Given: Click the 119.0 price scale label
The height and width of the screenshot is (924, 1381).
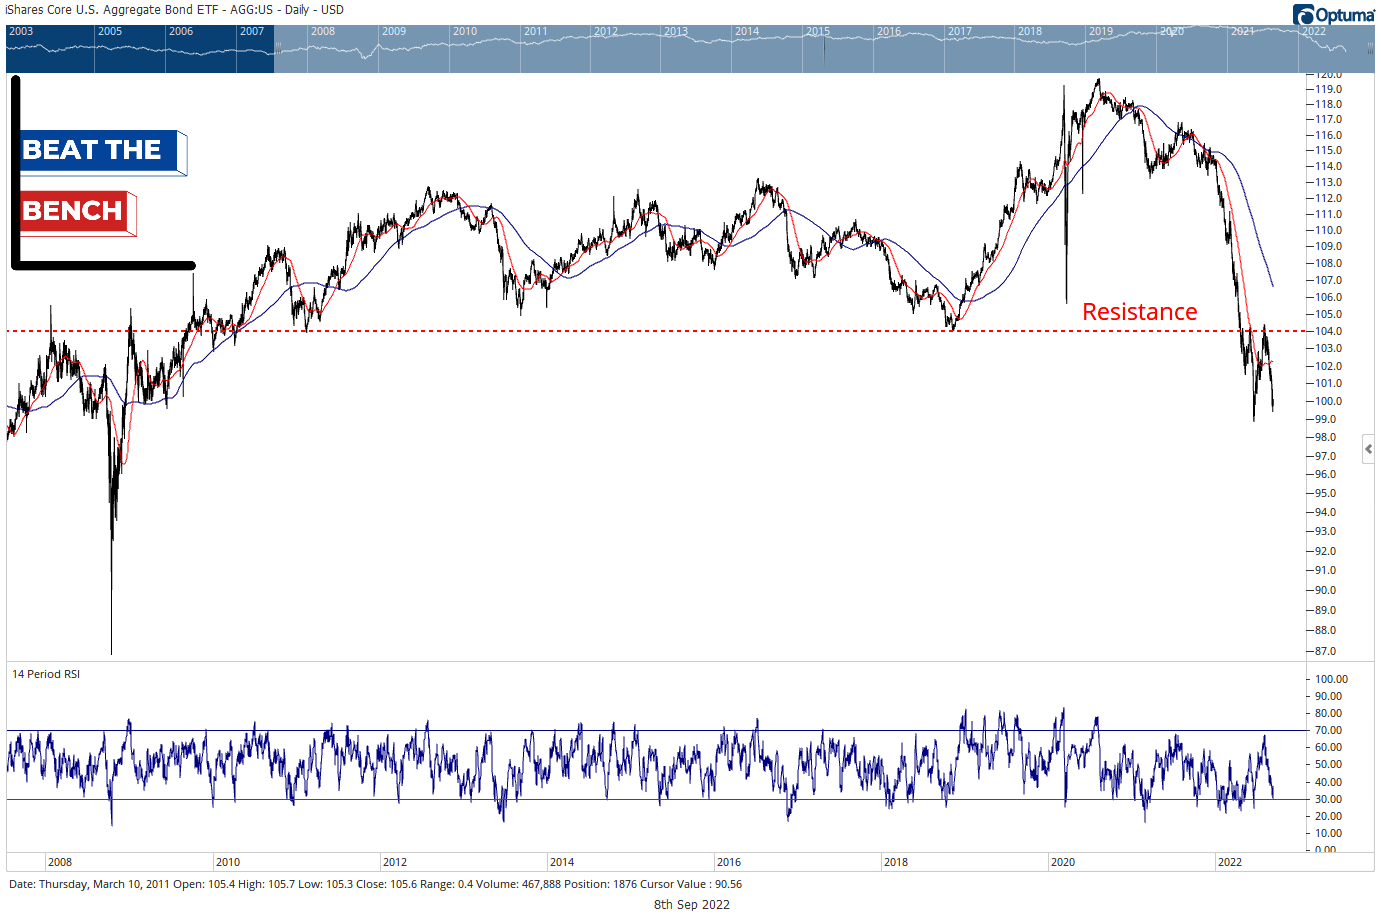Looking at the screenshot, I should pyautogui.click(x=1329, y=89).
